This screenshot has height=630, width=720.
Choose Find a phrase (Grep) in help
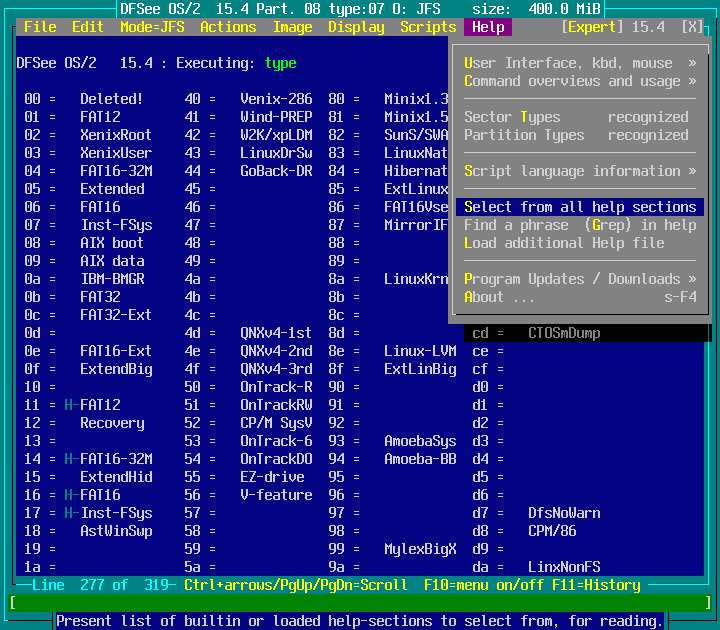point(580,225)
